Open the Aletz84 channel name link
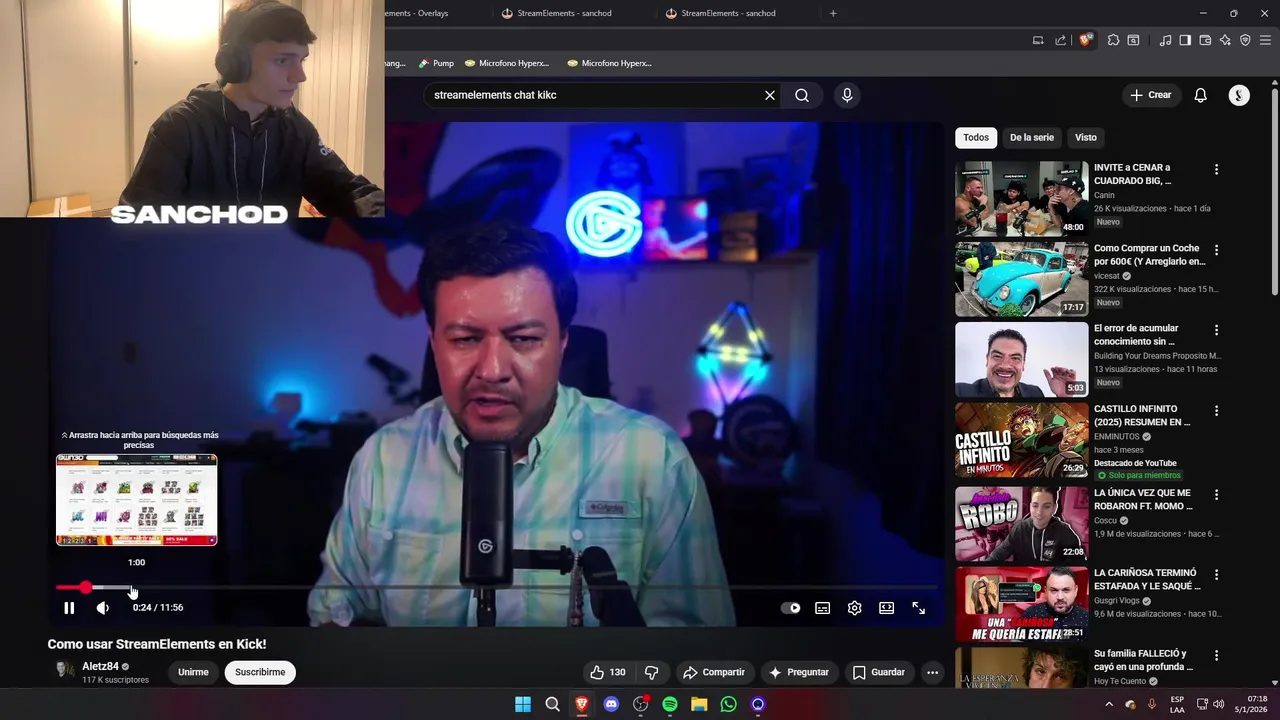The image size is (1280, 720). click(x=100, y=666)
